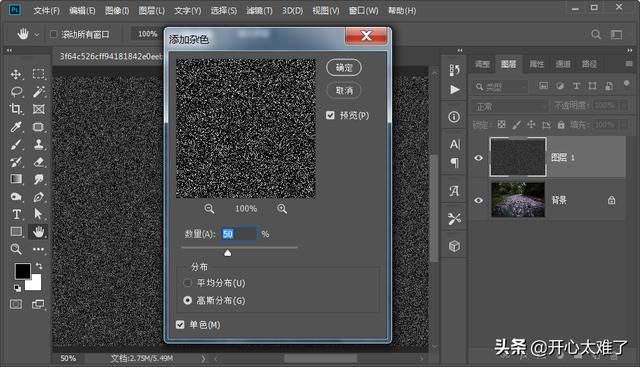Select the Eyedropper tool
Screen dimensions: 640x367
[x=16, y=127]
